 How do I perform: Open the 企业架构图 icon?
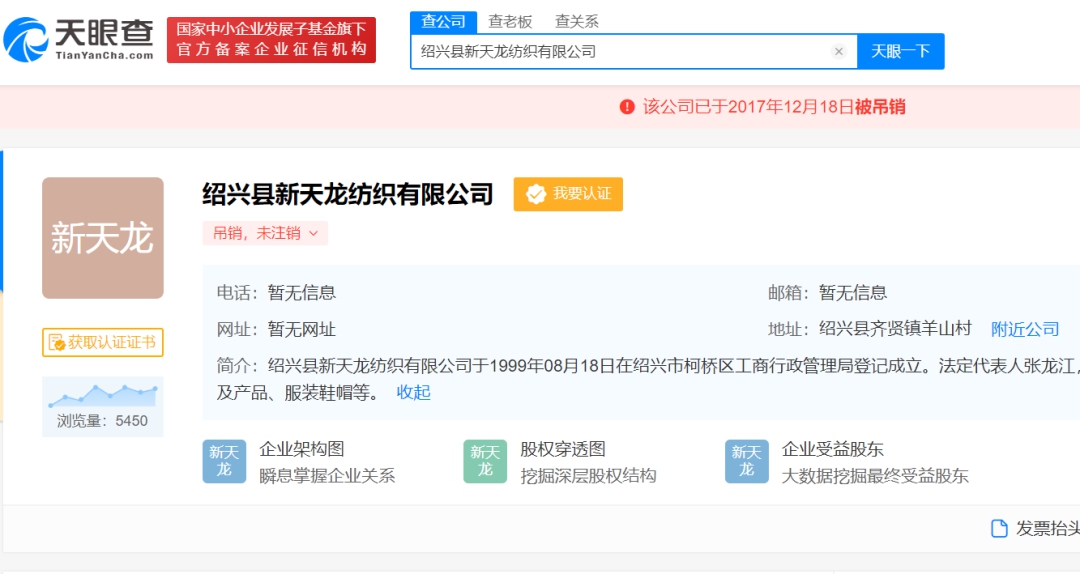tap(224, 461)
